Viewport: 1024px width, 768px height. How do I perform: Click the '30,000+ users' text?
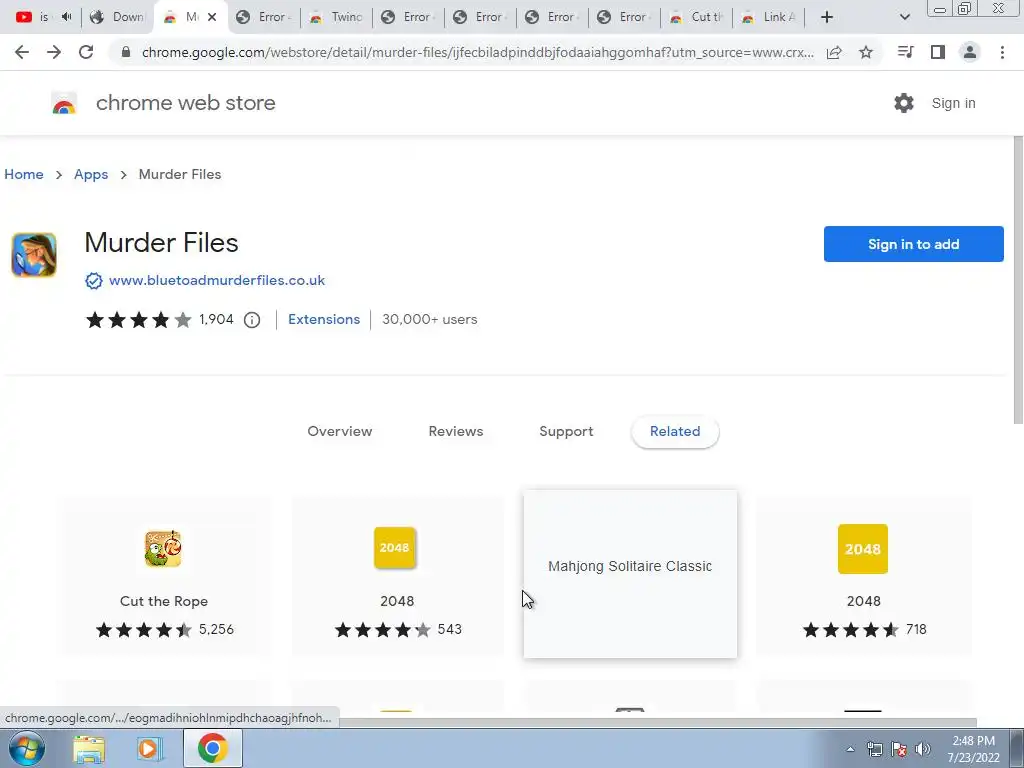(x=430, y=319)
